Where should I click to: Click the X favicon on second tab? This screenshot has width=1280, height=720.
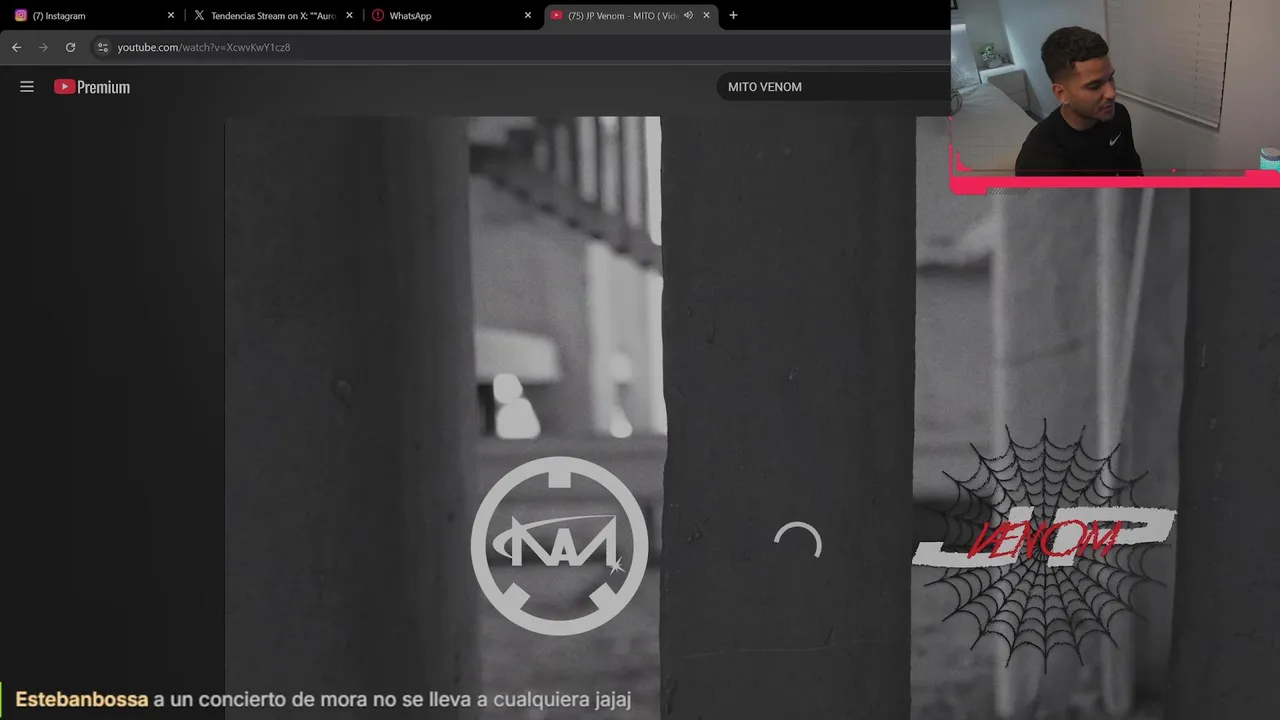pyautogui.click(x=199, y=15)
